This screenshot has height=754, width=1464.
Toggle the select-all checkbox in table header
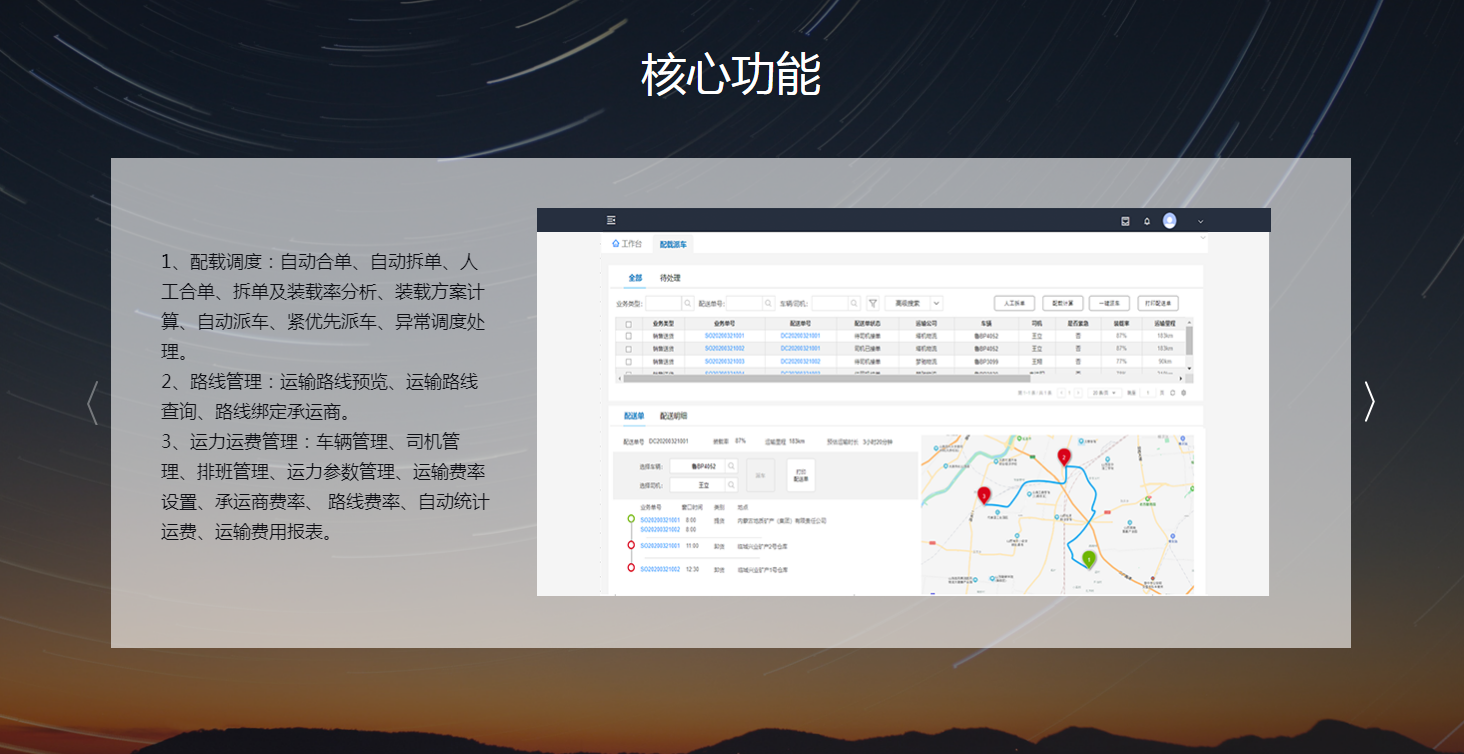click(628, 324)
